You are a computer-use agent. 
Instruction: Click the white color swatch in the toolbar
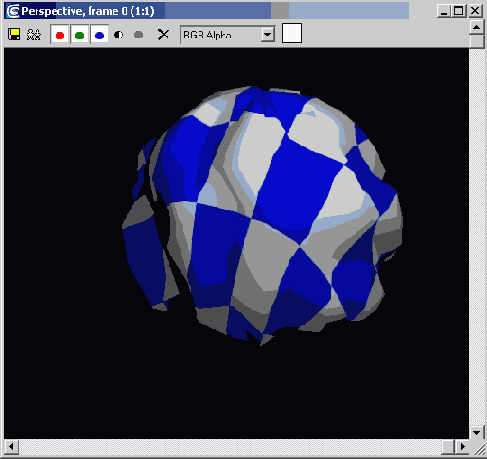292,33
